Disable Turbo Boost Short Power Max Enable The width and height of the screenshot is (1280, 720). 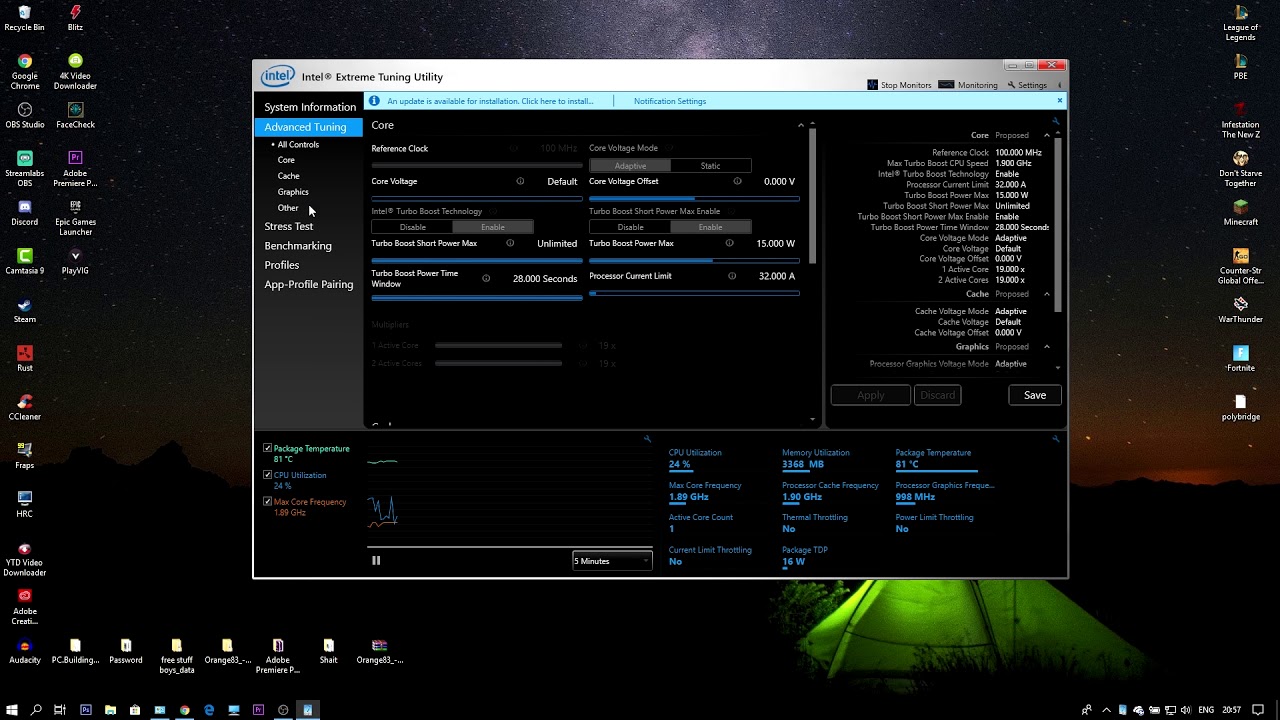tap(630, 227)
